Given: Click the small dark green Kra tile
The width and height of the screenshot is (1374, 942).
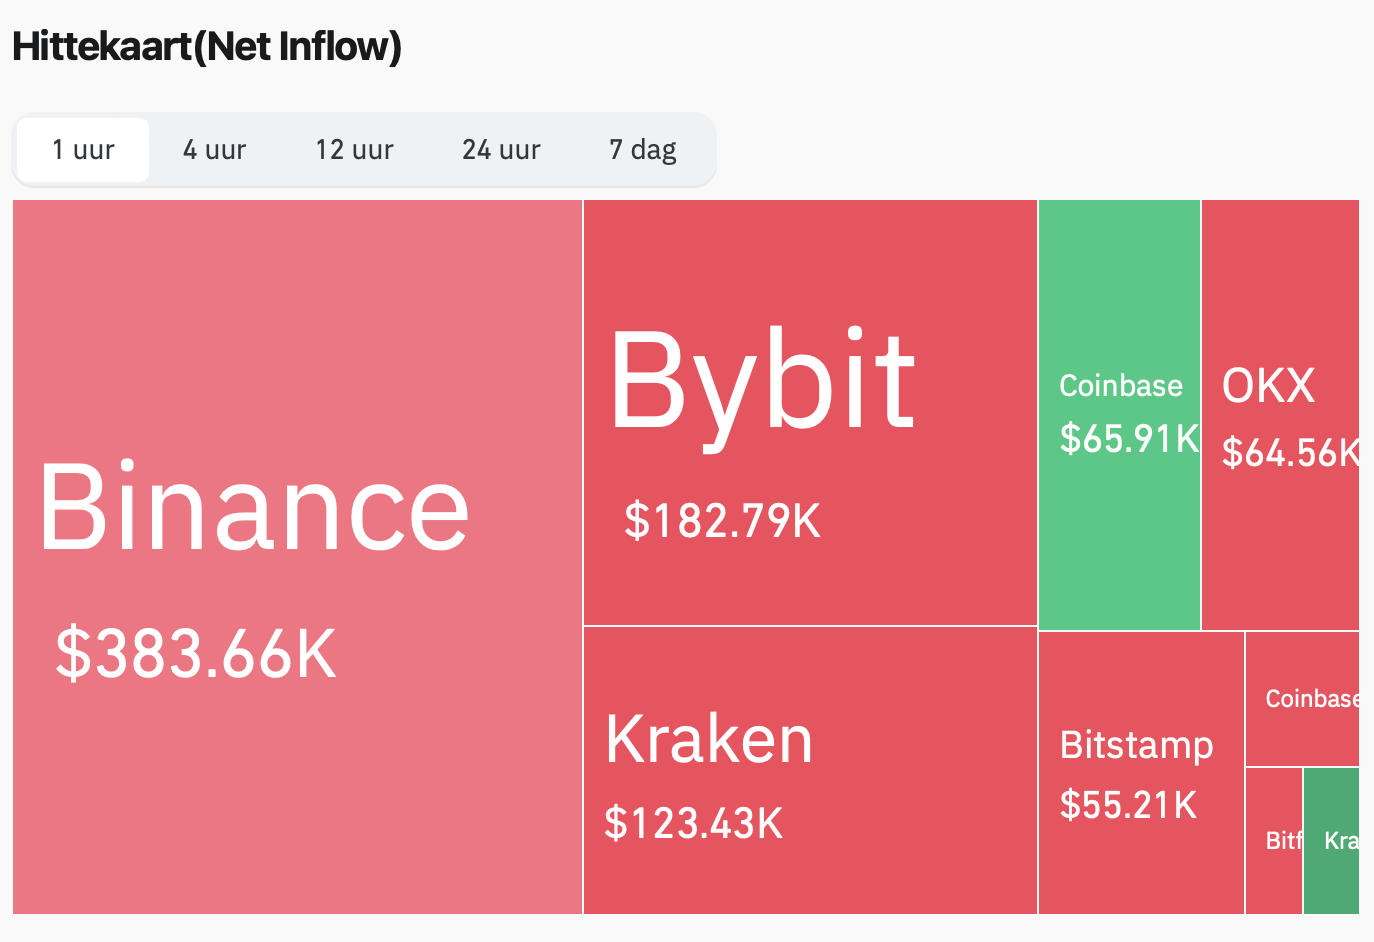Looking at the screenshot, I should 1332,840.
